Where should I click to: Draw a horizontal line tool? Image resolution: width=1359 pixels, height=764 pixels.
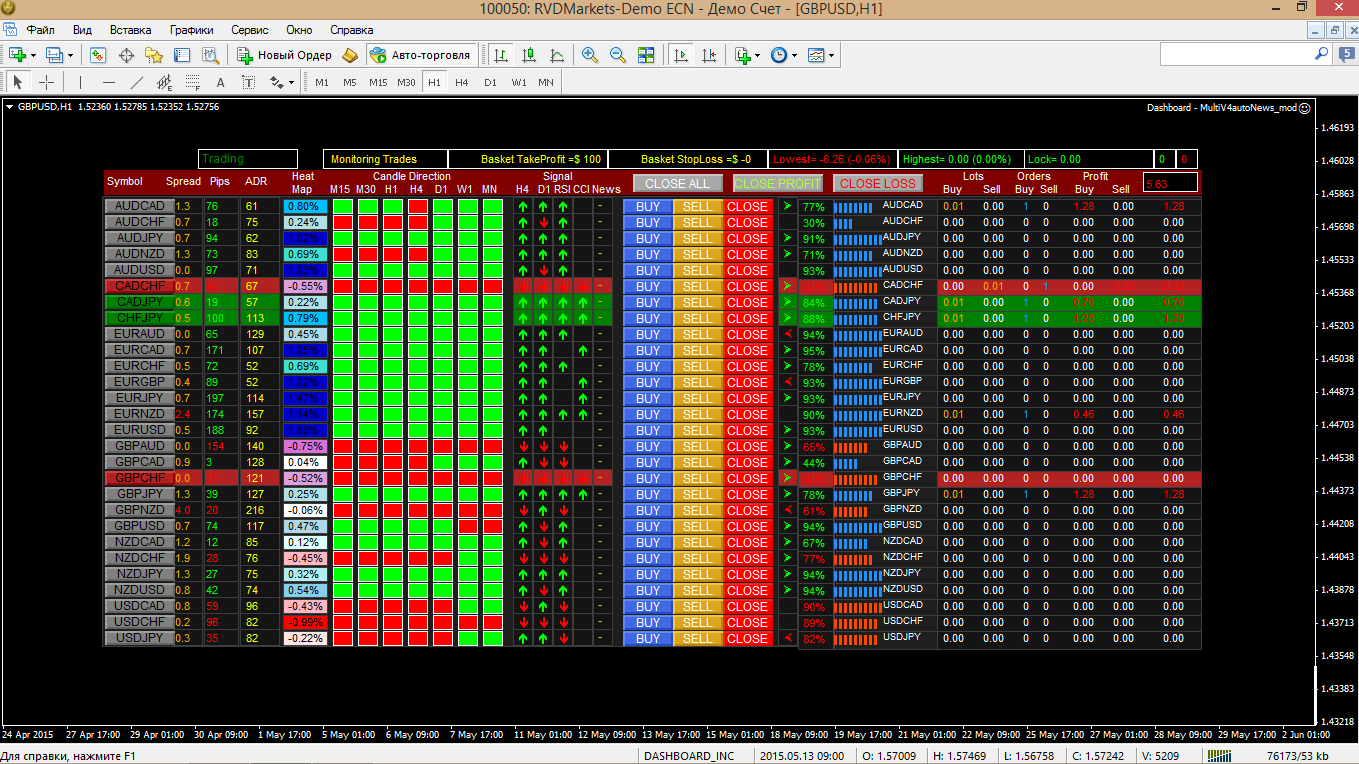click(109, 82)
